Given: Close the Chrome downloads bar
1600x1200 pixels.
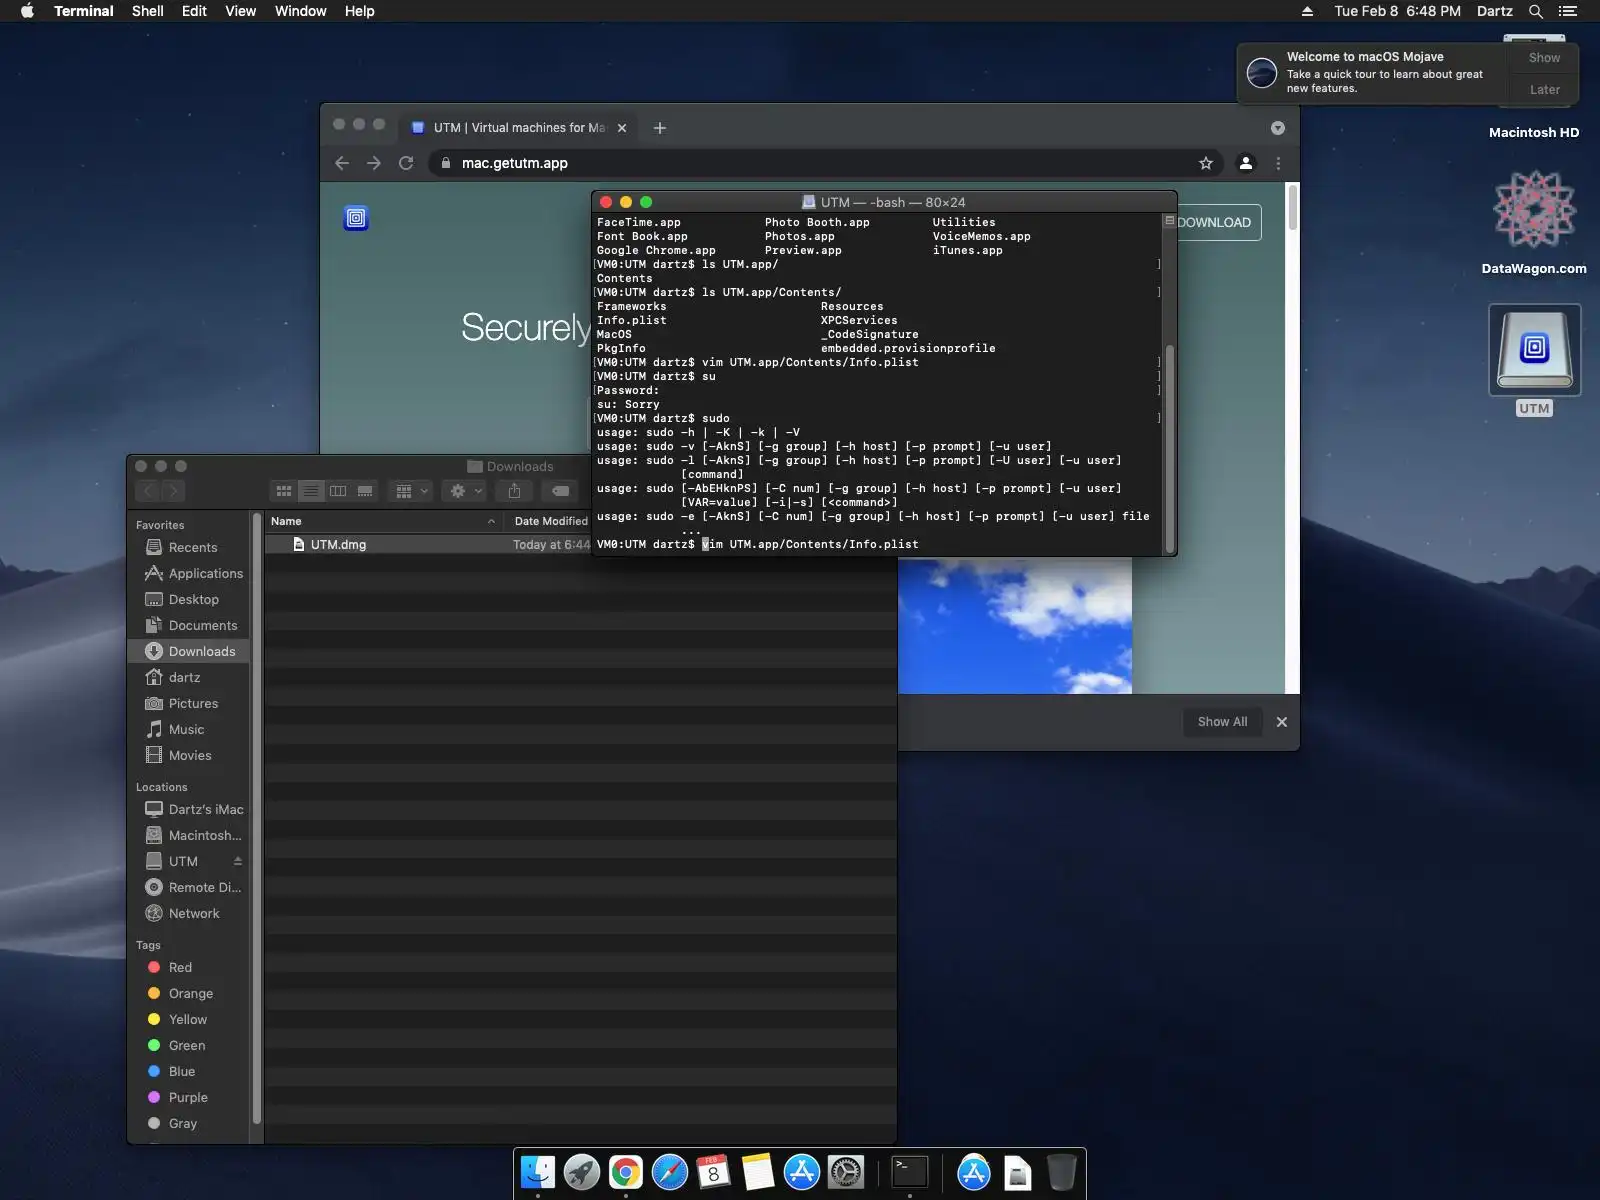Looking at the screenshot, I should [1282, 722].
